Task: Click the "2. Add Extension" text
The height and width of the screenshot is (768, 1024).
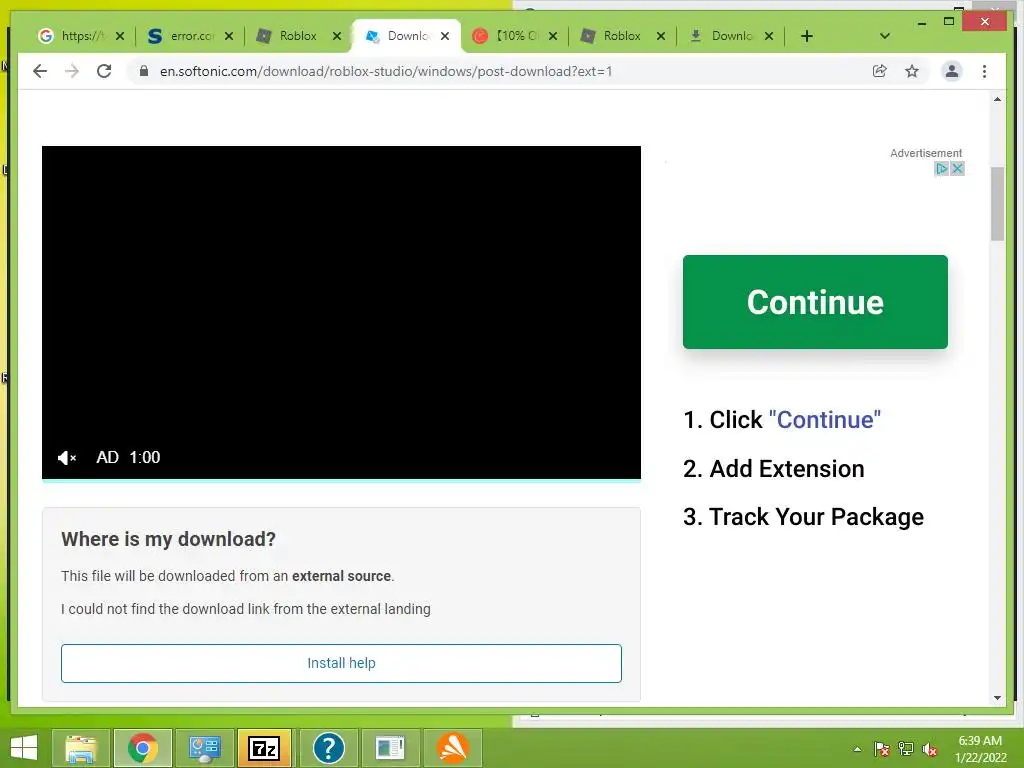Action: point(773,469)
